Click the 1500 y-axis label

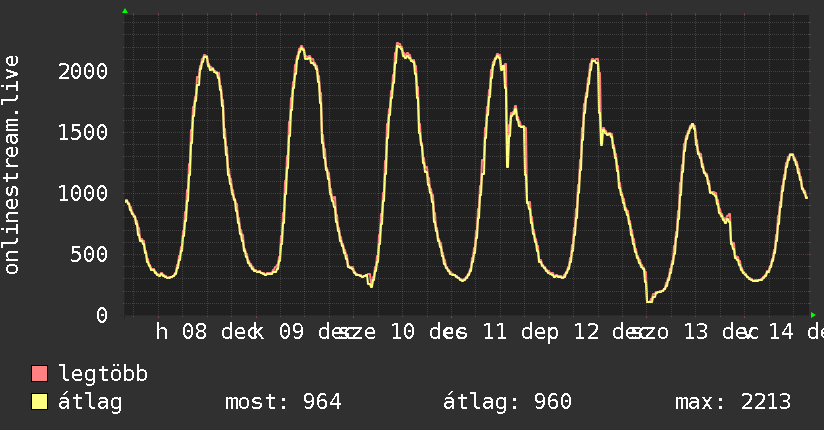[x=84, y=132]
